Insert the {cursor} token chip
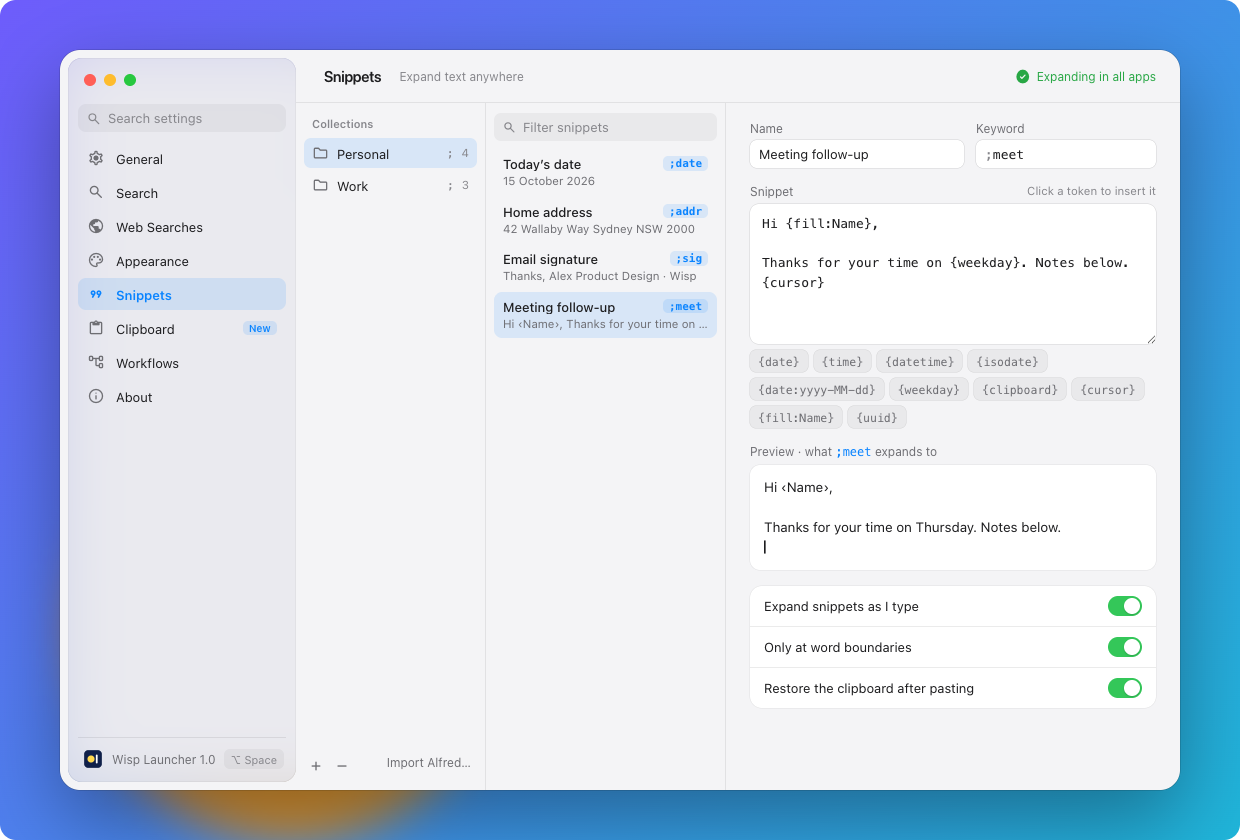Image resolution: width=1240 pixels, height=840 pixels. pos(1108,389)
